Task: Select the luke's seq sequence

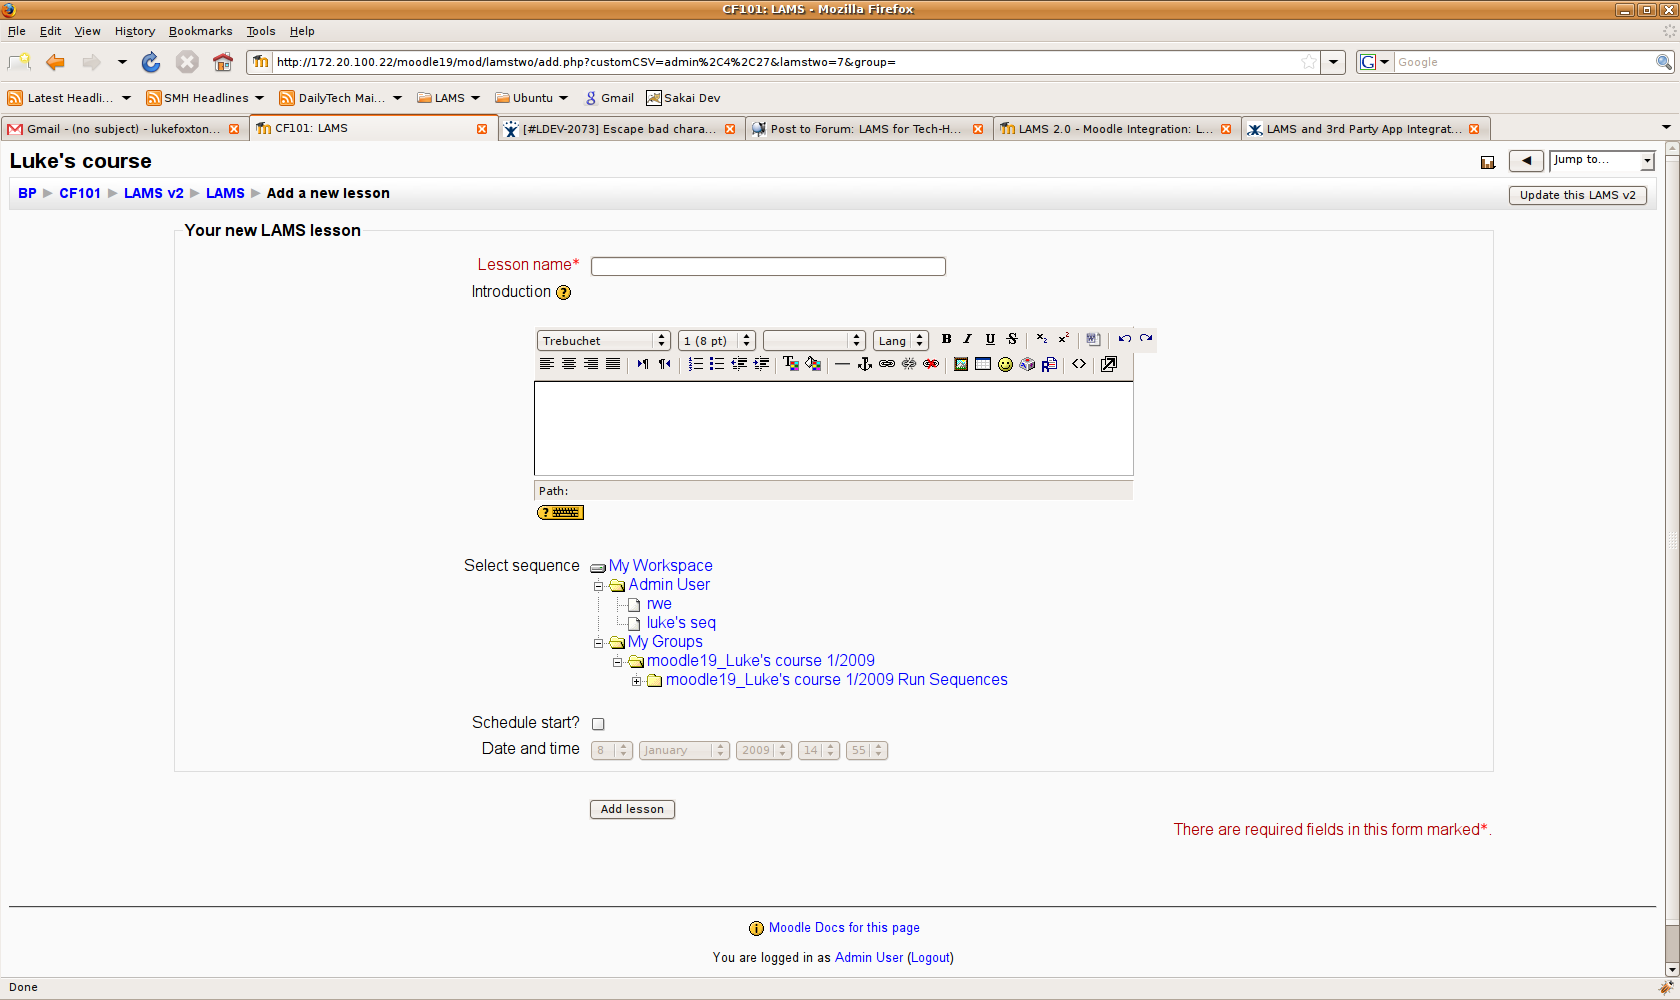Action: pyautogui.click(x=681, y=623)
